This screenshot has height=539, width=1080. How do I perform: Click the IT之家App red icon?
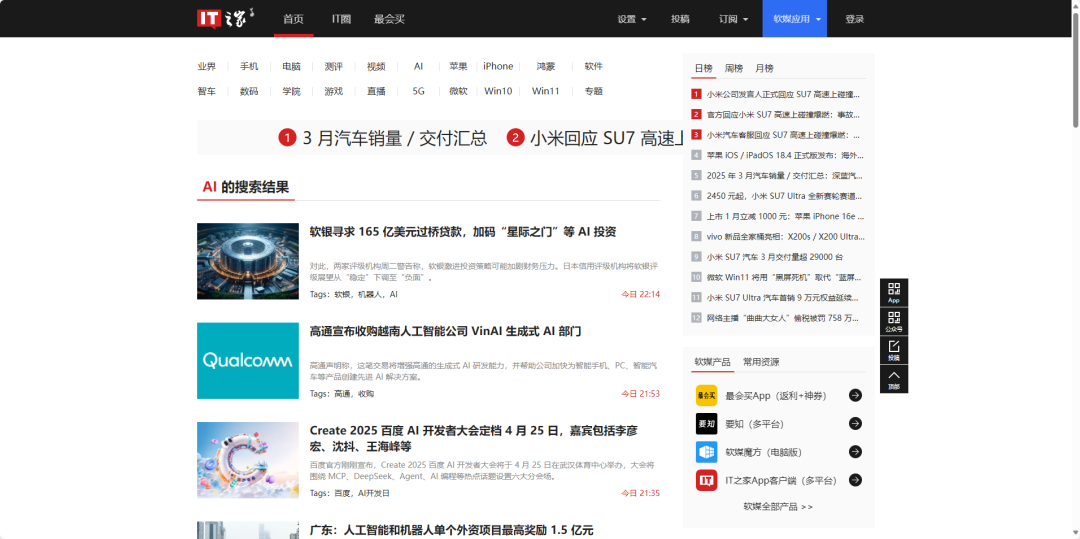pyautogui.click(x=706, y=480)
